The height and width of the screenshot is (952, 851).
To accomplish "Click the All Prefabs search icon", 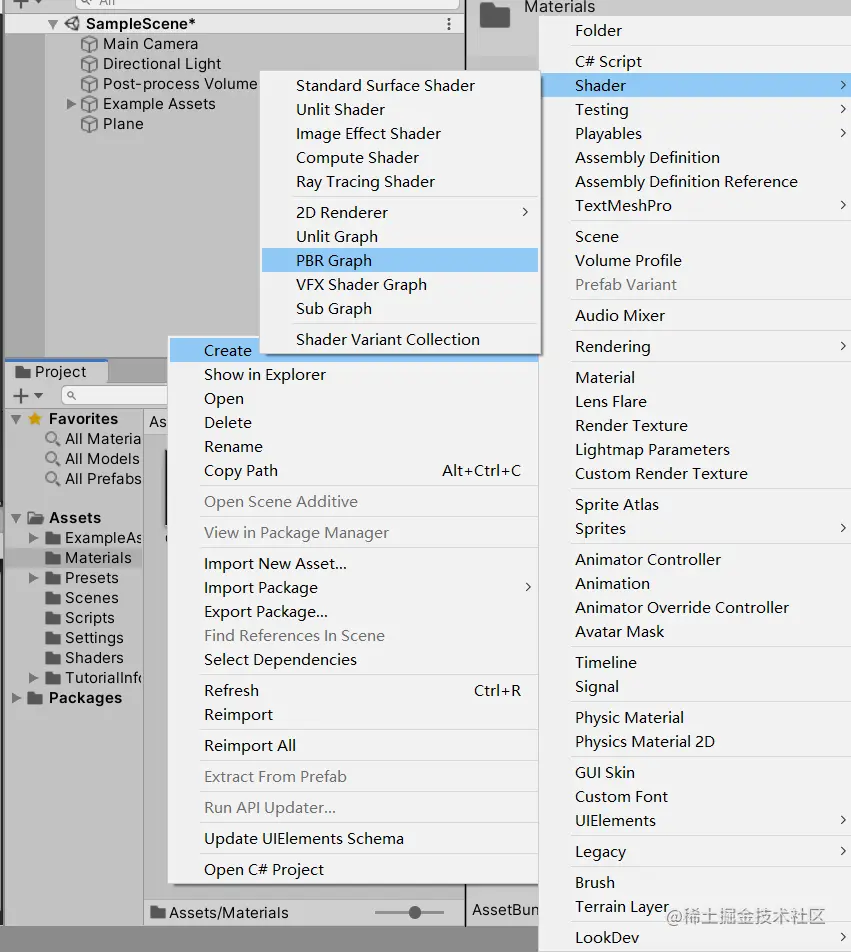I will tap(53, 479).
